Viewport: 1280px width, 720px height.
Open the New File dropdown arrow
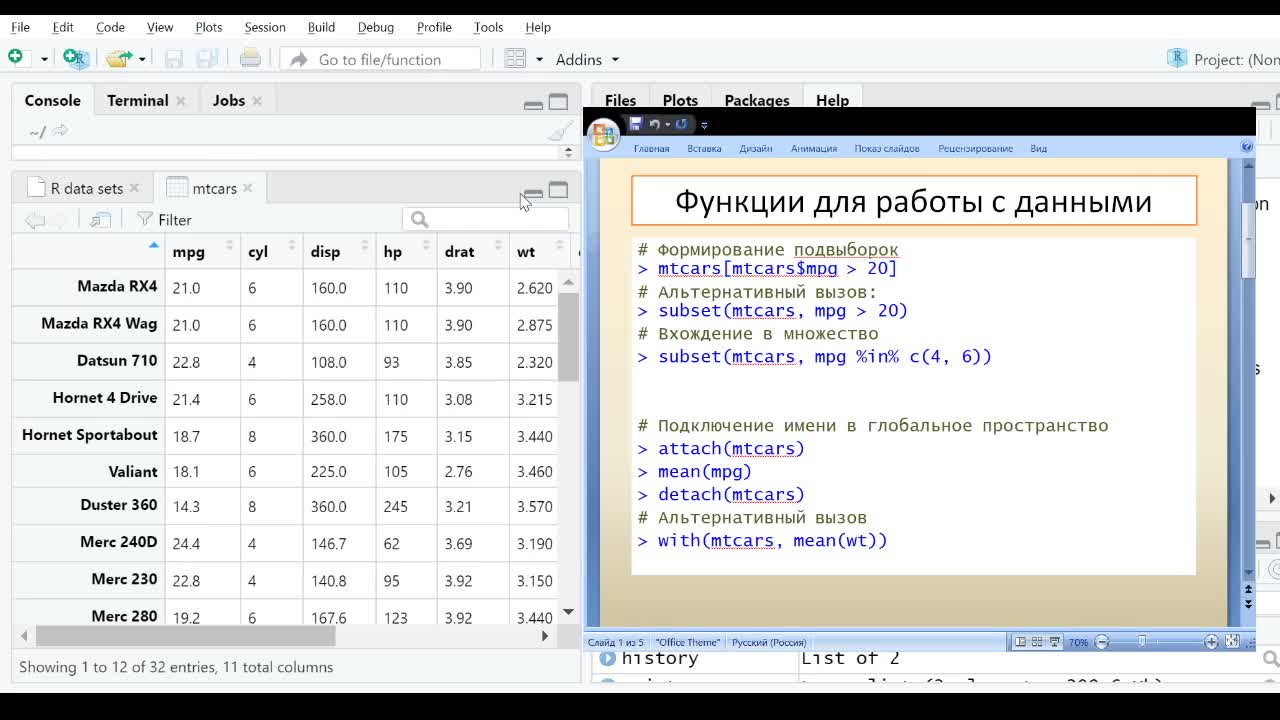coord(44,59)
